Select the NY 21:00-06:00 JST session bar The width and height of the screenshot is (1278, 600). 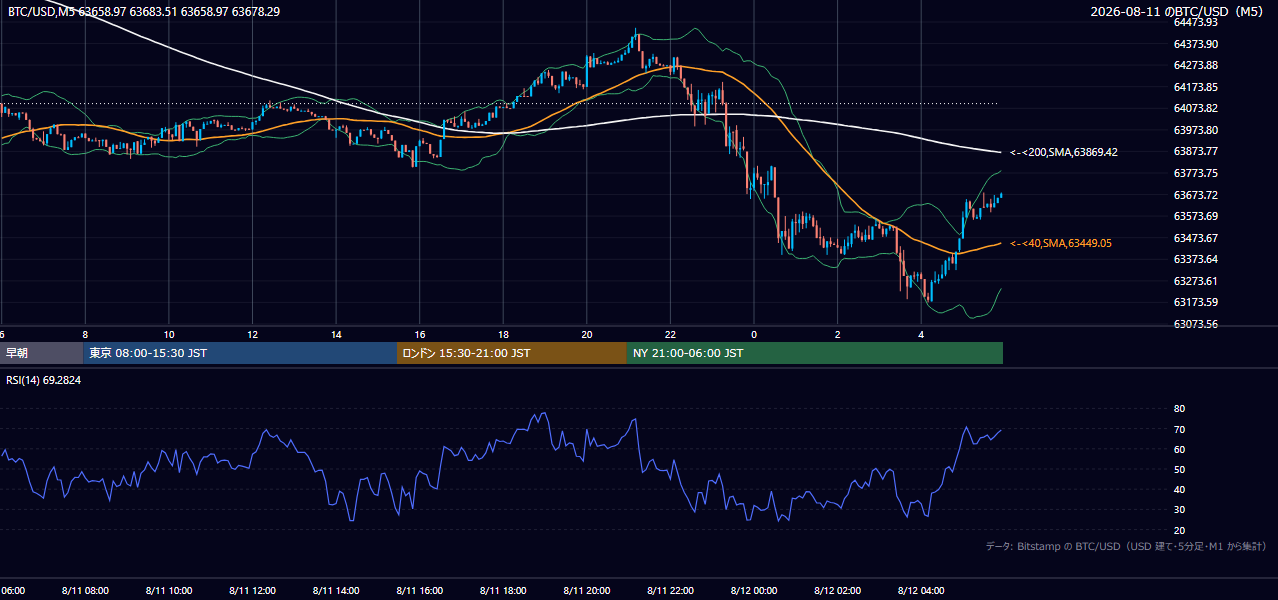(815, 353)
